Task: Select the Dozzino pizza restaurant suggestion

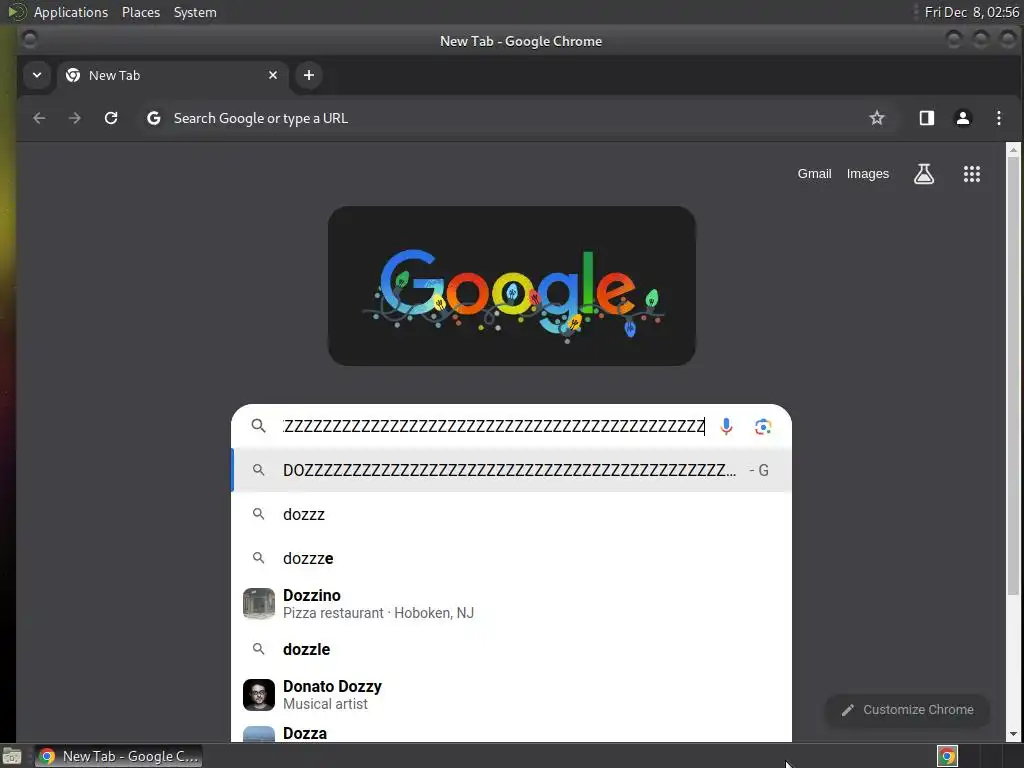Action: tap(511, 604)
